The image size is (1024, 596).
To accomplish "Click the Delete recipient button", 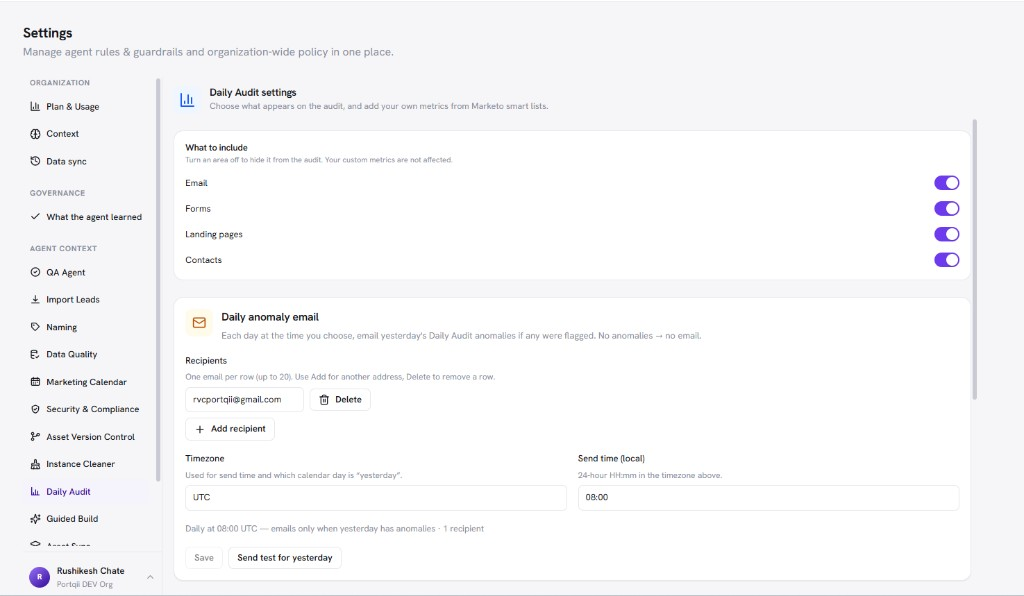I will tap(340, 400).
